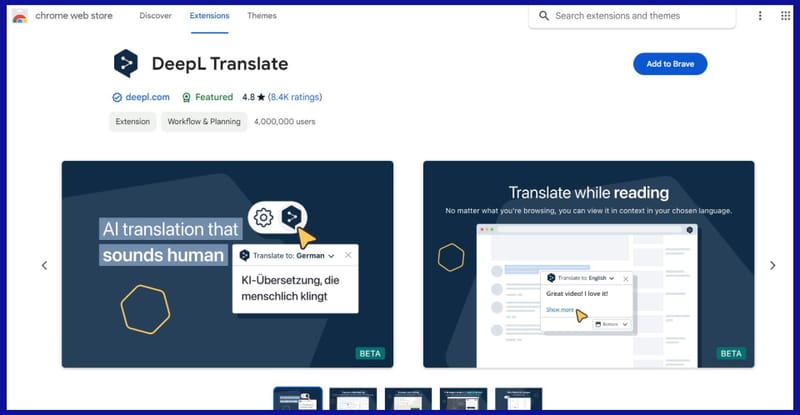The width and height of the screenshot is (800, 415).
Task: Click the DeepL Translate extension logo
Action: [x=126, y=64]
